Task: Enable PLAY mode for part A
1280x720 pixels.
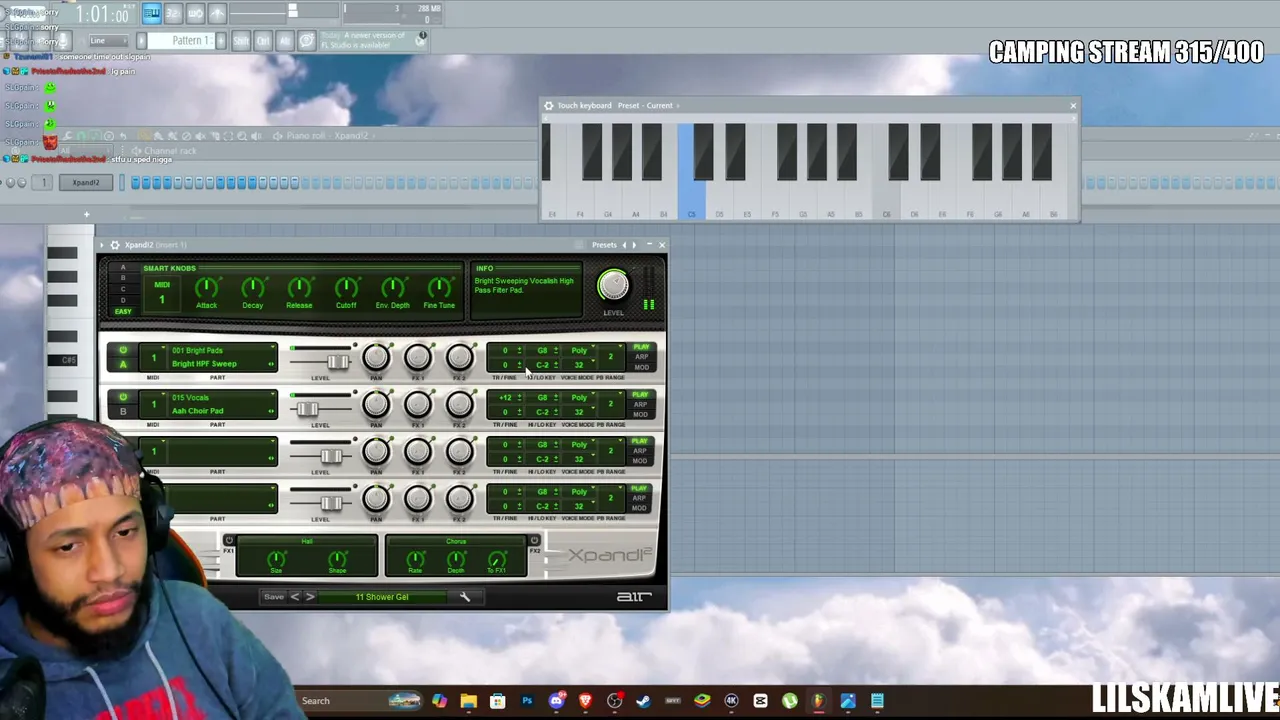Action: click(641, 348)
